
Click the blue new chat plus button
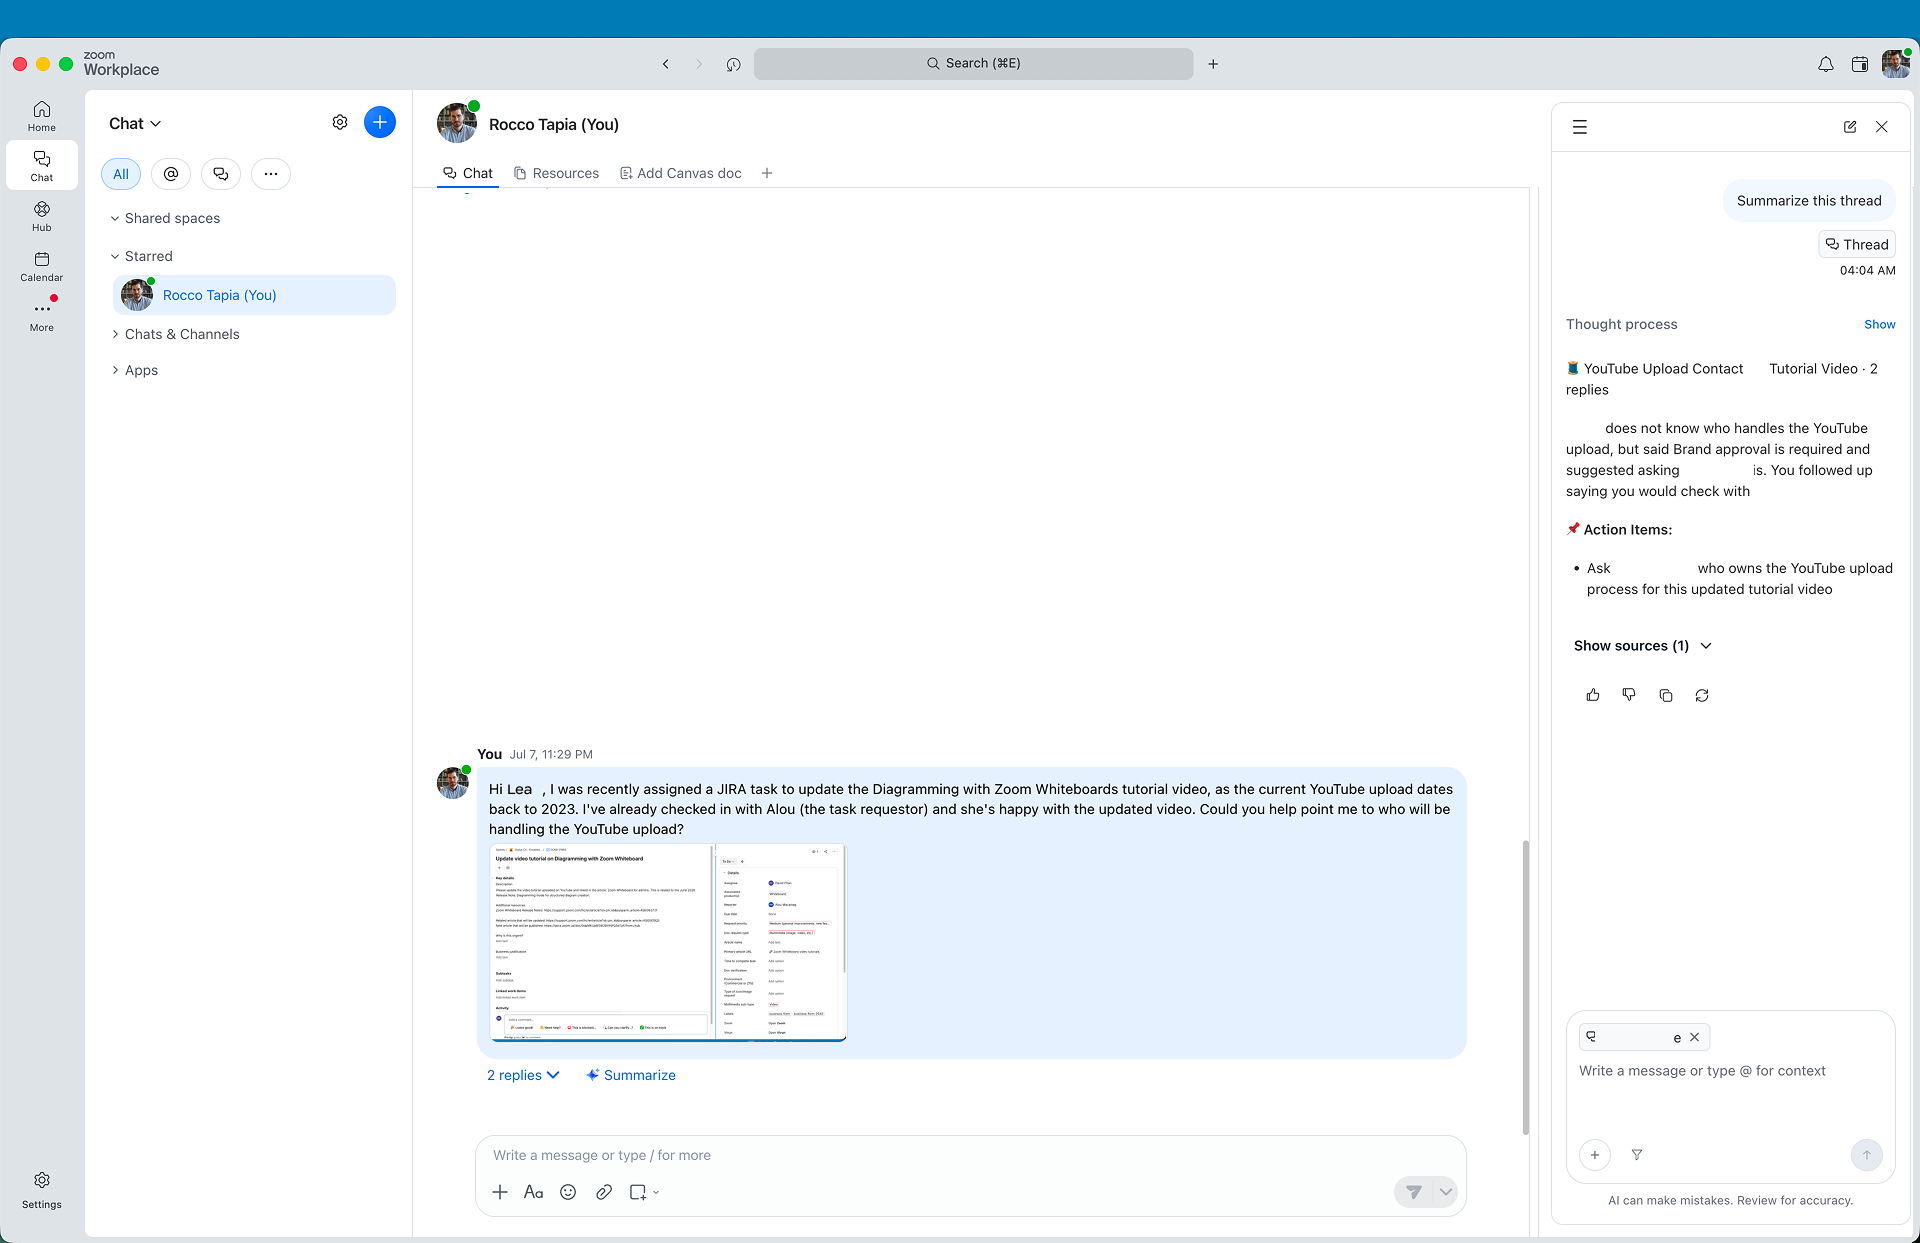[x=380, y=122]
